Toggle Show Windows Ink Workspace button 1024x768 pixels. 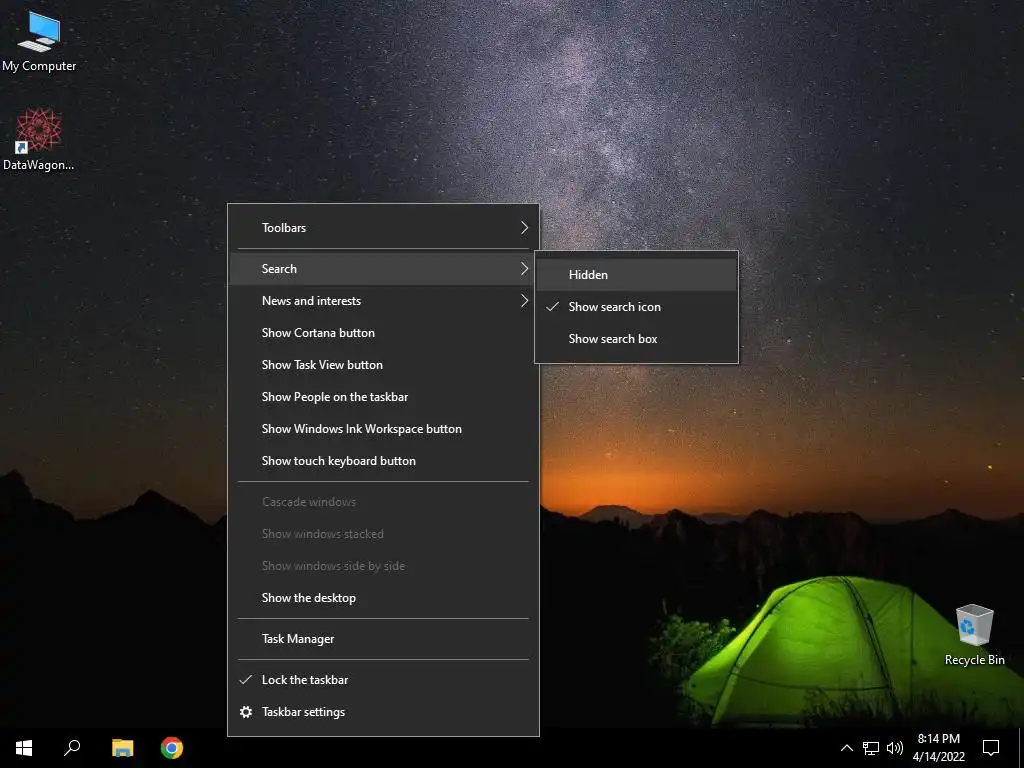click(383, 429)
